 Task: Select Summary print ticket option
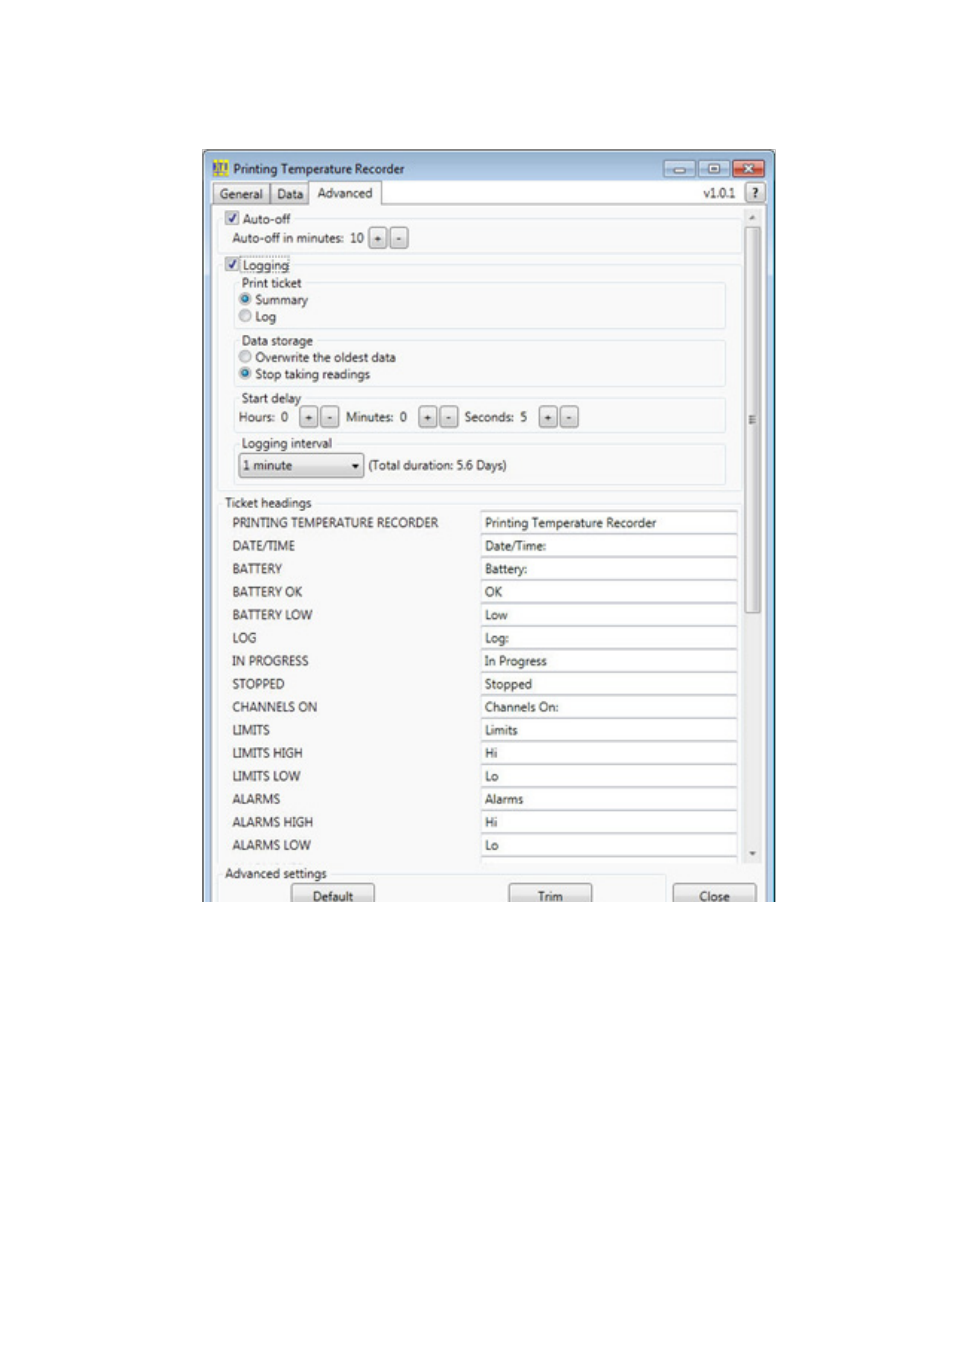(245, 299)
